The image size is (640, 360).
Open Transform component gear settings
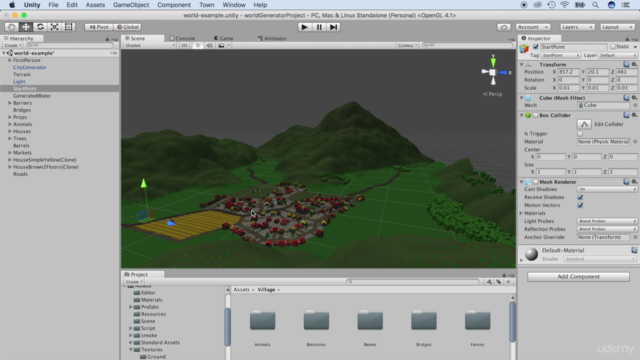634,64
